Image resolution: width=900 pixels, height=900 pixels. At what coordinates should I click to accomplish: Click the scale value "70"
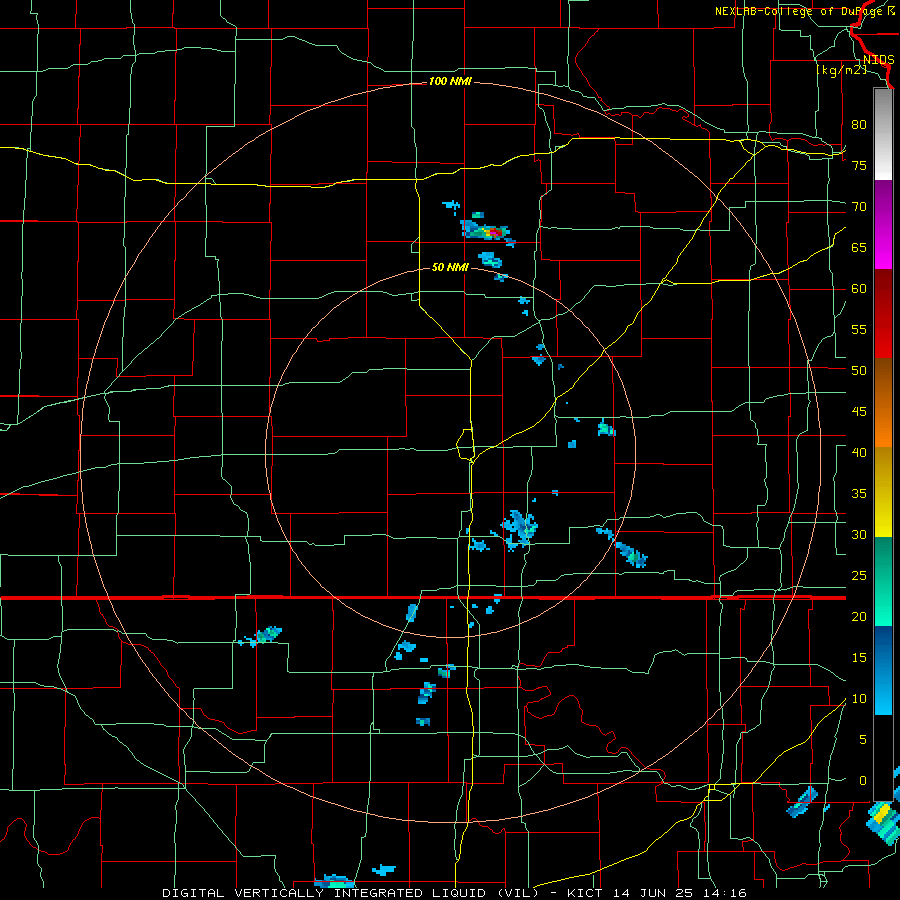(x=859, y=207)
